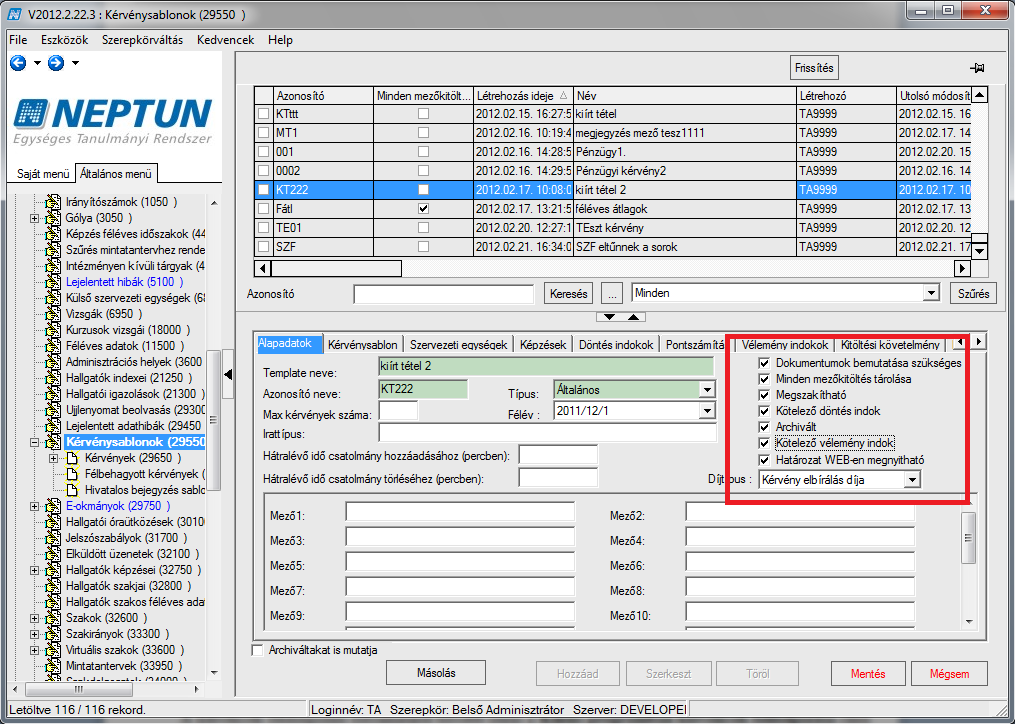Screen dimensions: 1015x724
Task: Click the down triangle above the tabs
Action: [609, 317]
